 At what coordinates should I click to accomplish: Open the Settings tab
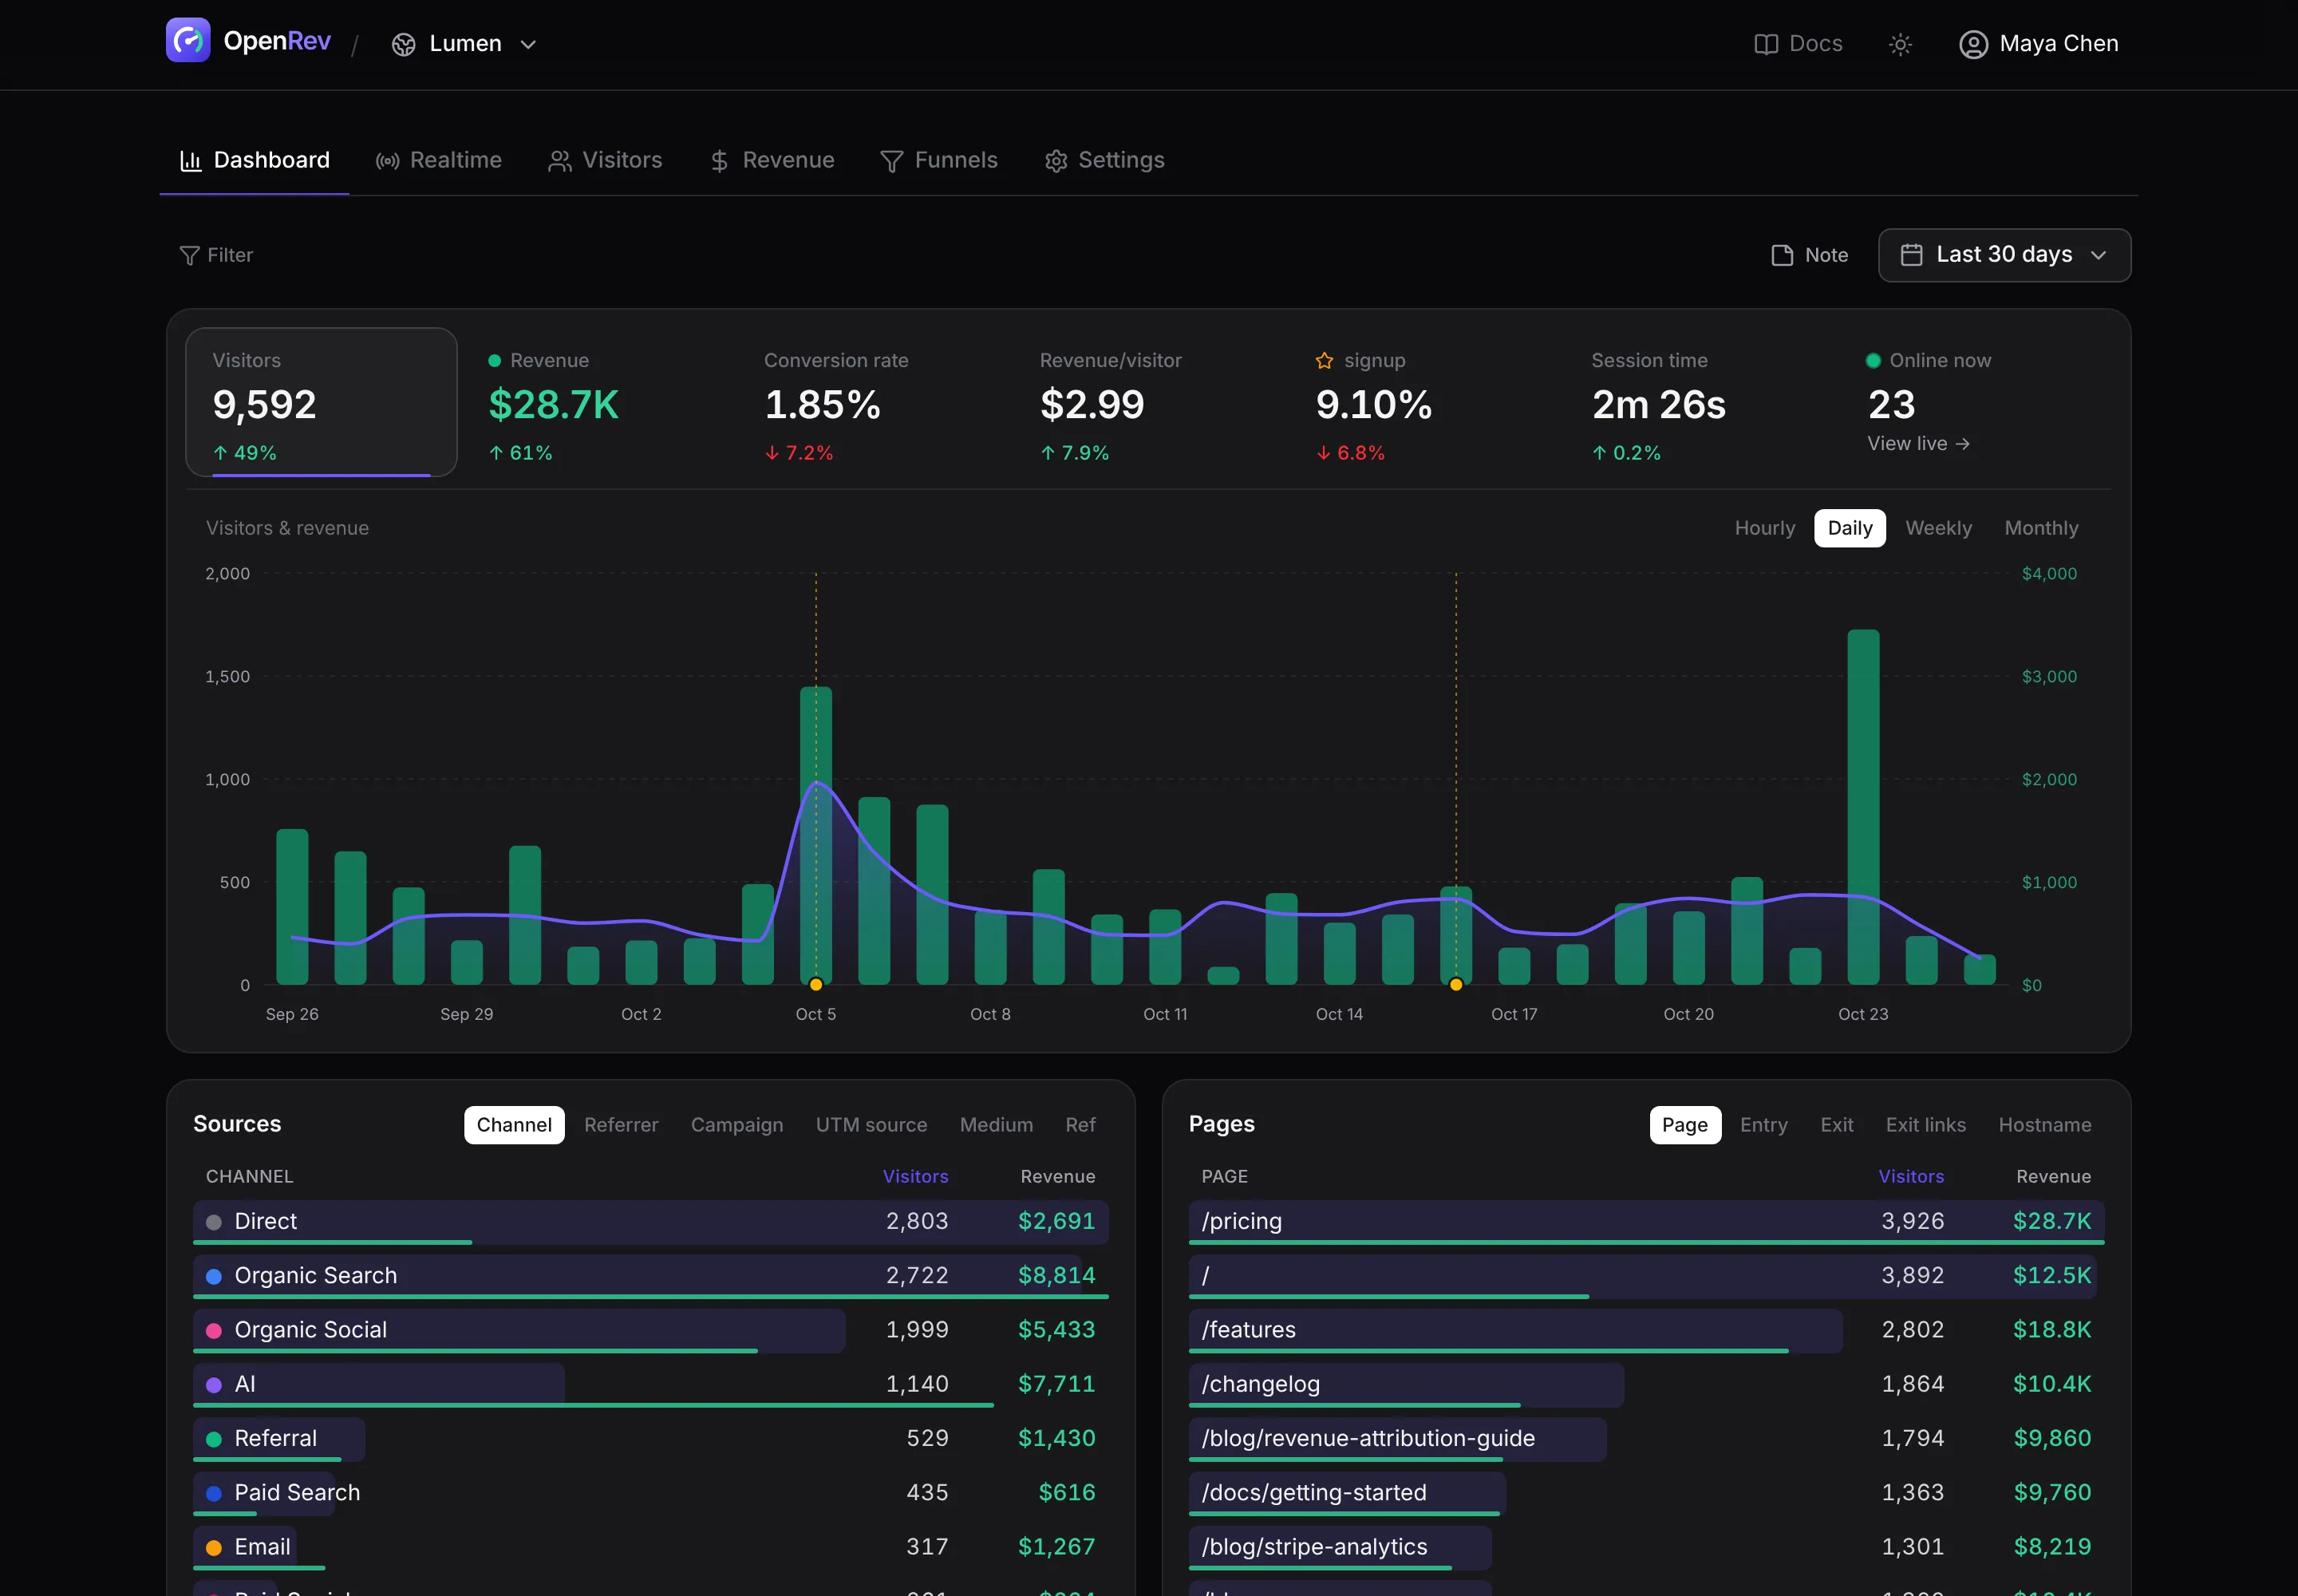point(1104,160)
